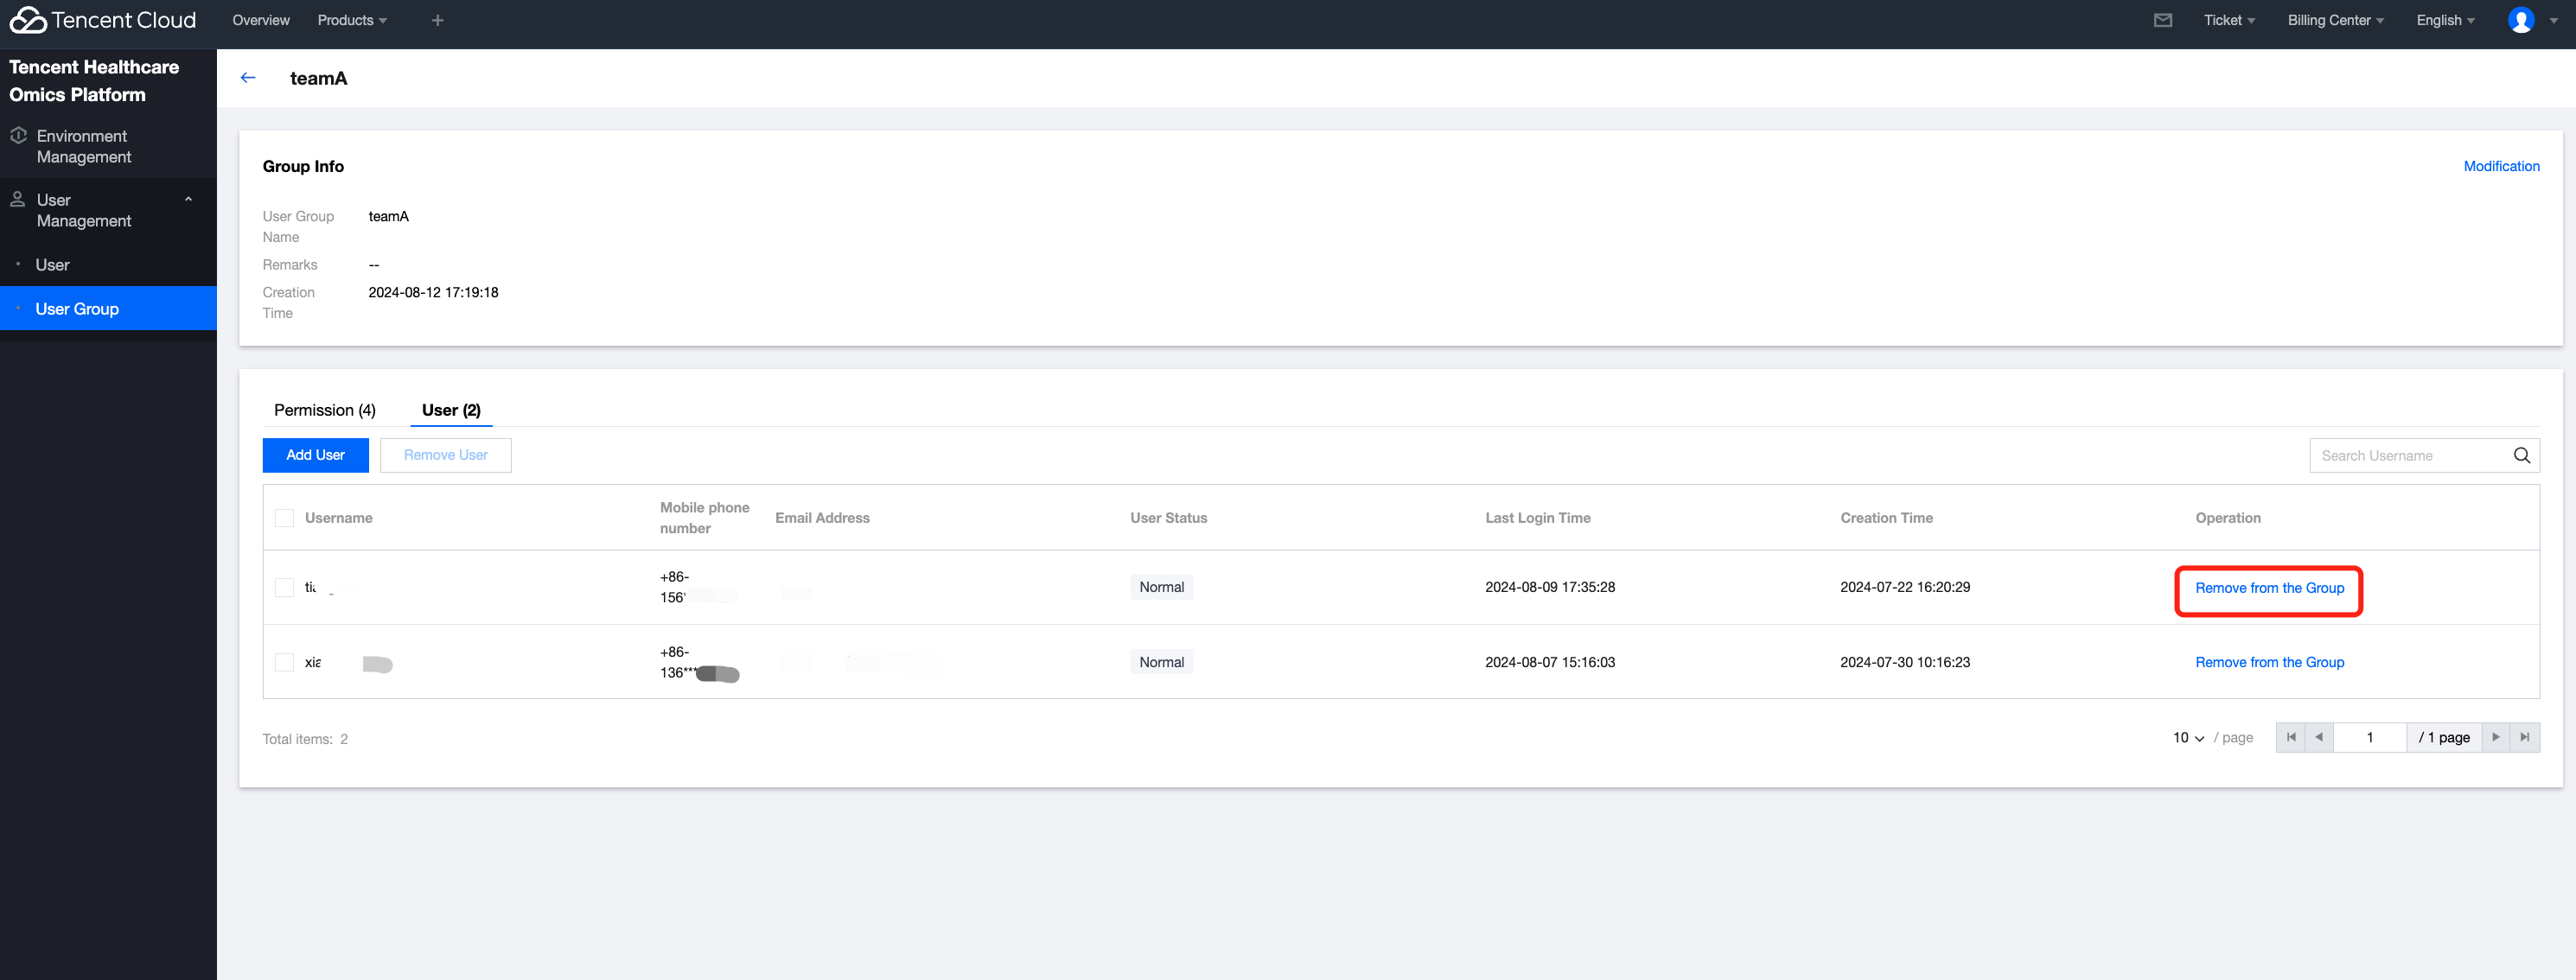Click the Creation Time column header
The image size is (2576, 980).
pyautogui.click(x=1886, y=518)
